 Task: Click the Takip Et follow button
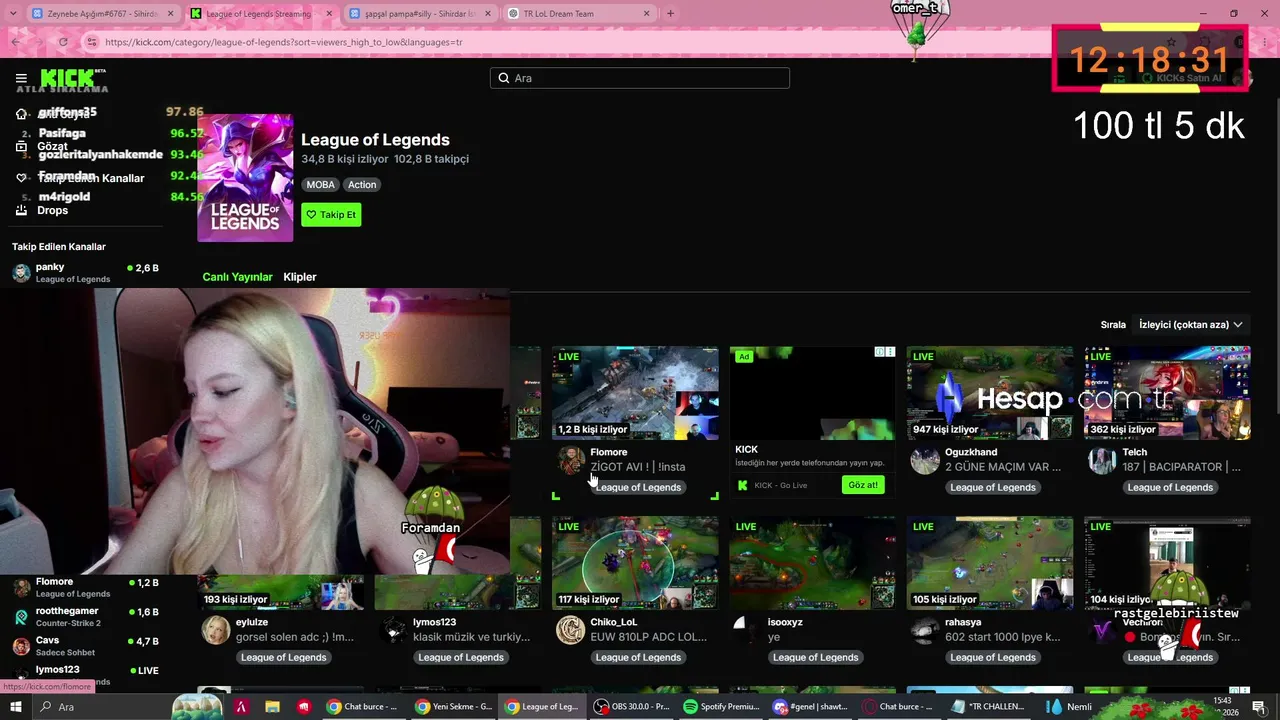(x=331, y=214)
